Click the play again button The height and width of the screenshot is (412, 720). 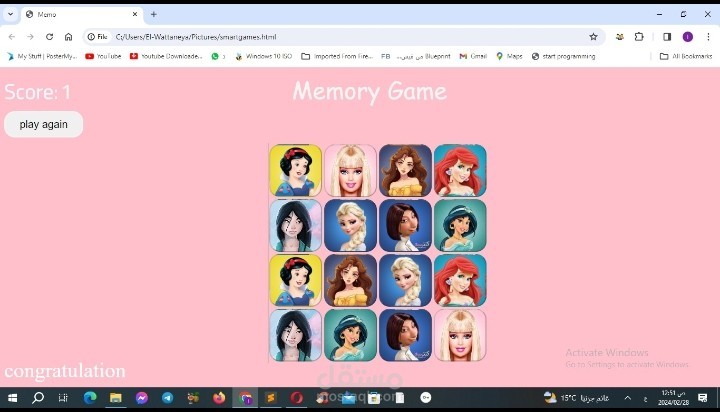coord(44,124)
